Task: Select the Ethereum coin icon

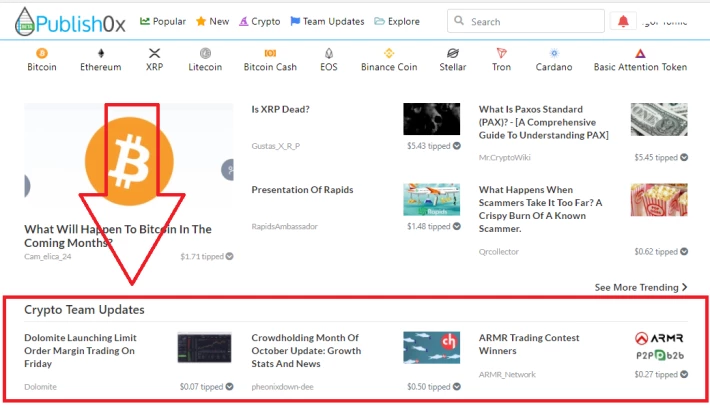Action: (101, 53)
